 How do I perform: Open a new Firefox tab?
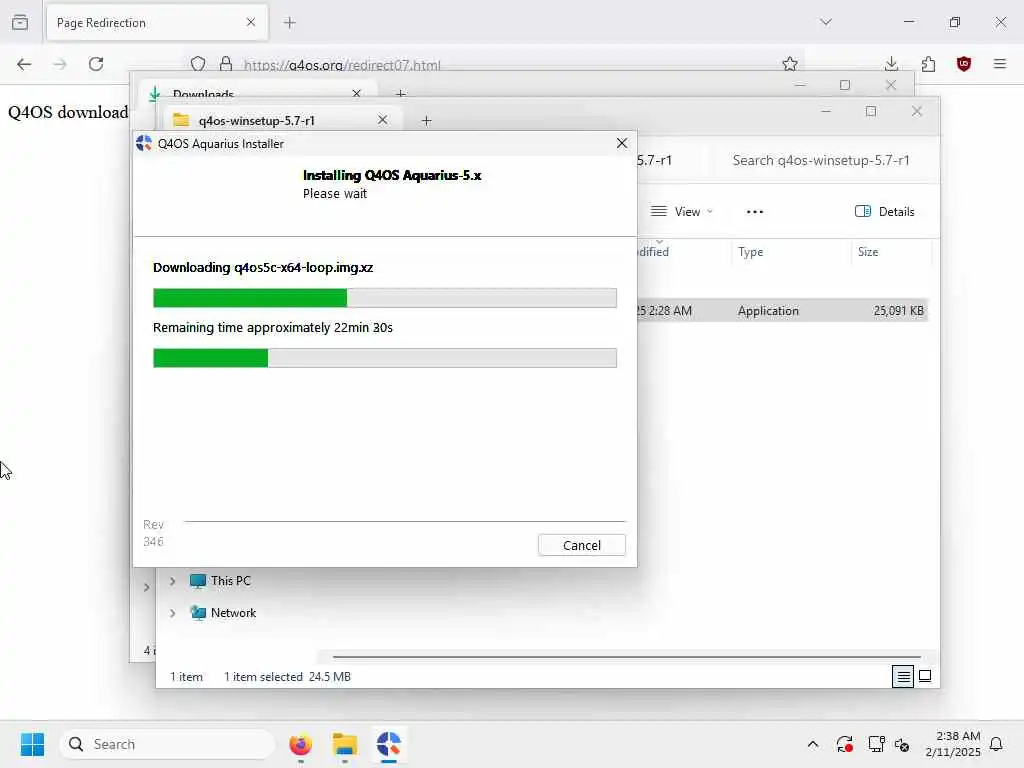pyautogui.click(x=290, y=23)
